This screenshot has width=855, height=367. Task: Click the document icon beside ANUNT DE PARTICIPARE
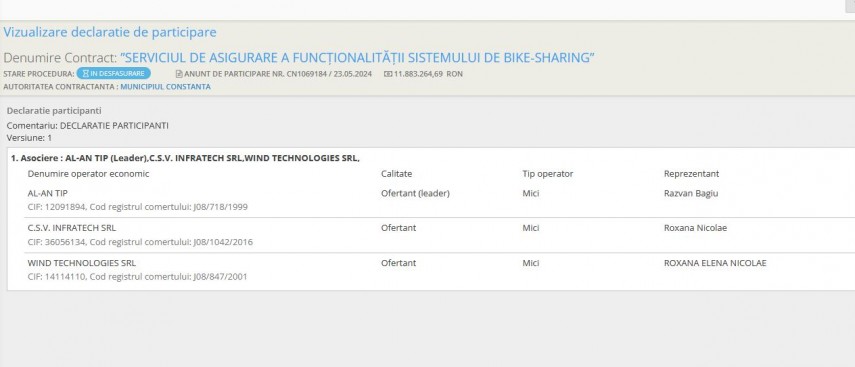tap(179, 74)
